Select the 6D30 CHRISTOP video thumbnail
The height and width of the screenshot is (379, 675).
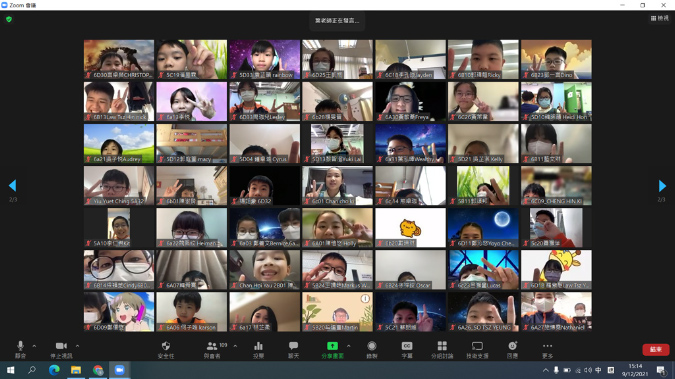click(119, 59)
